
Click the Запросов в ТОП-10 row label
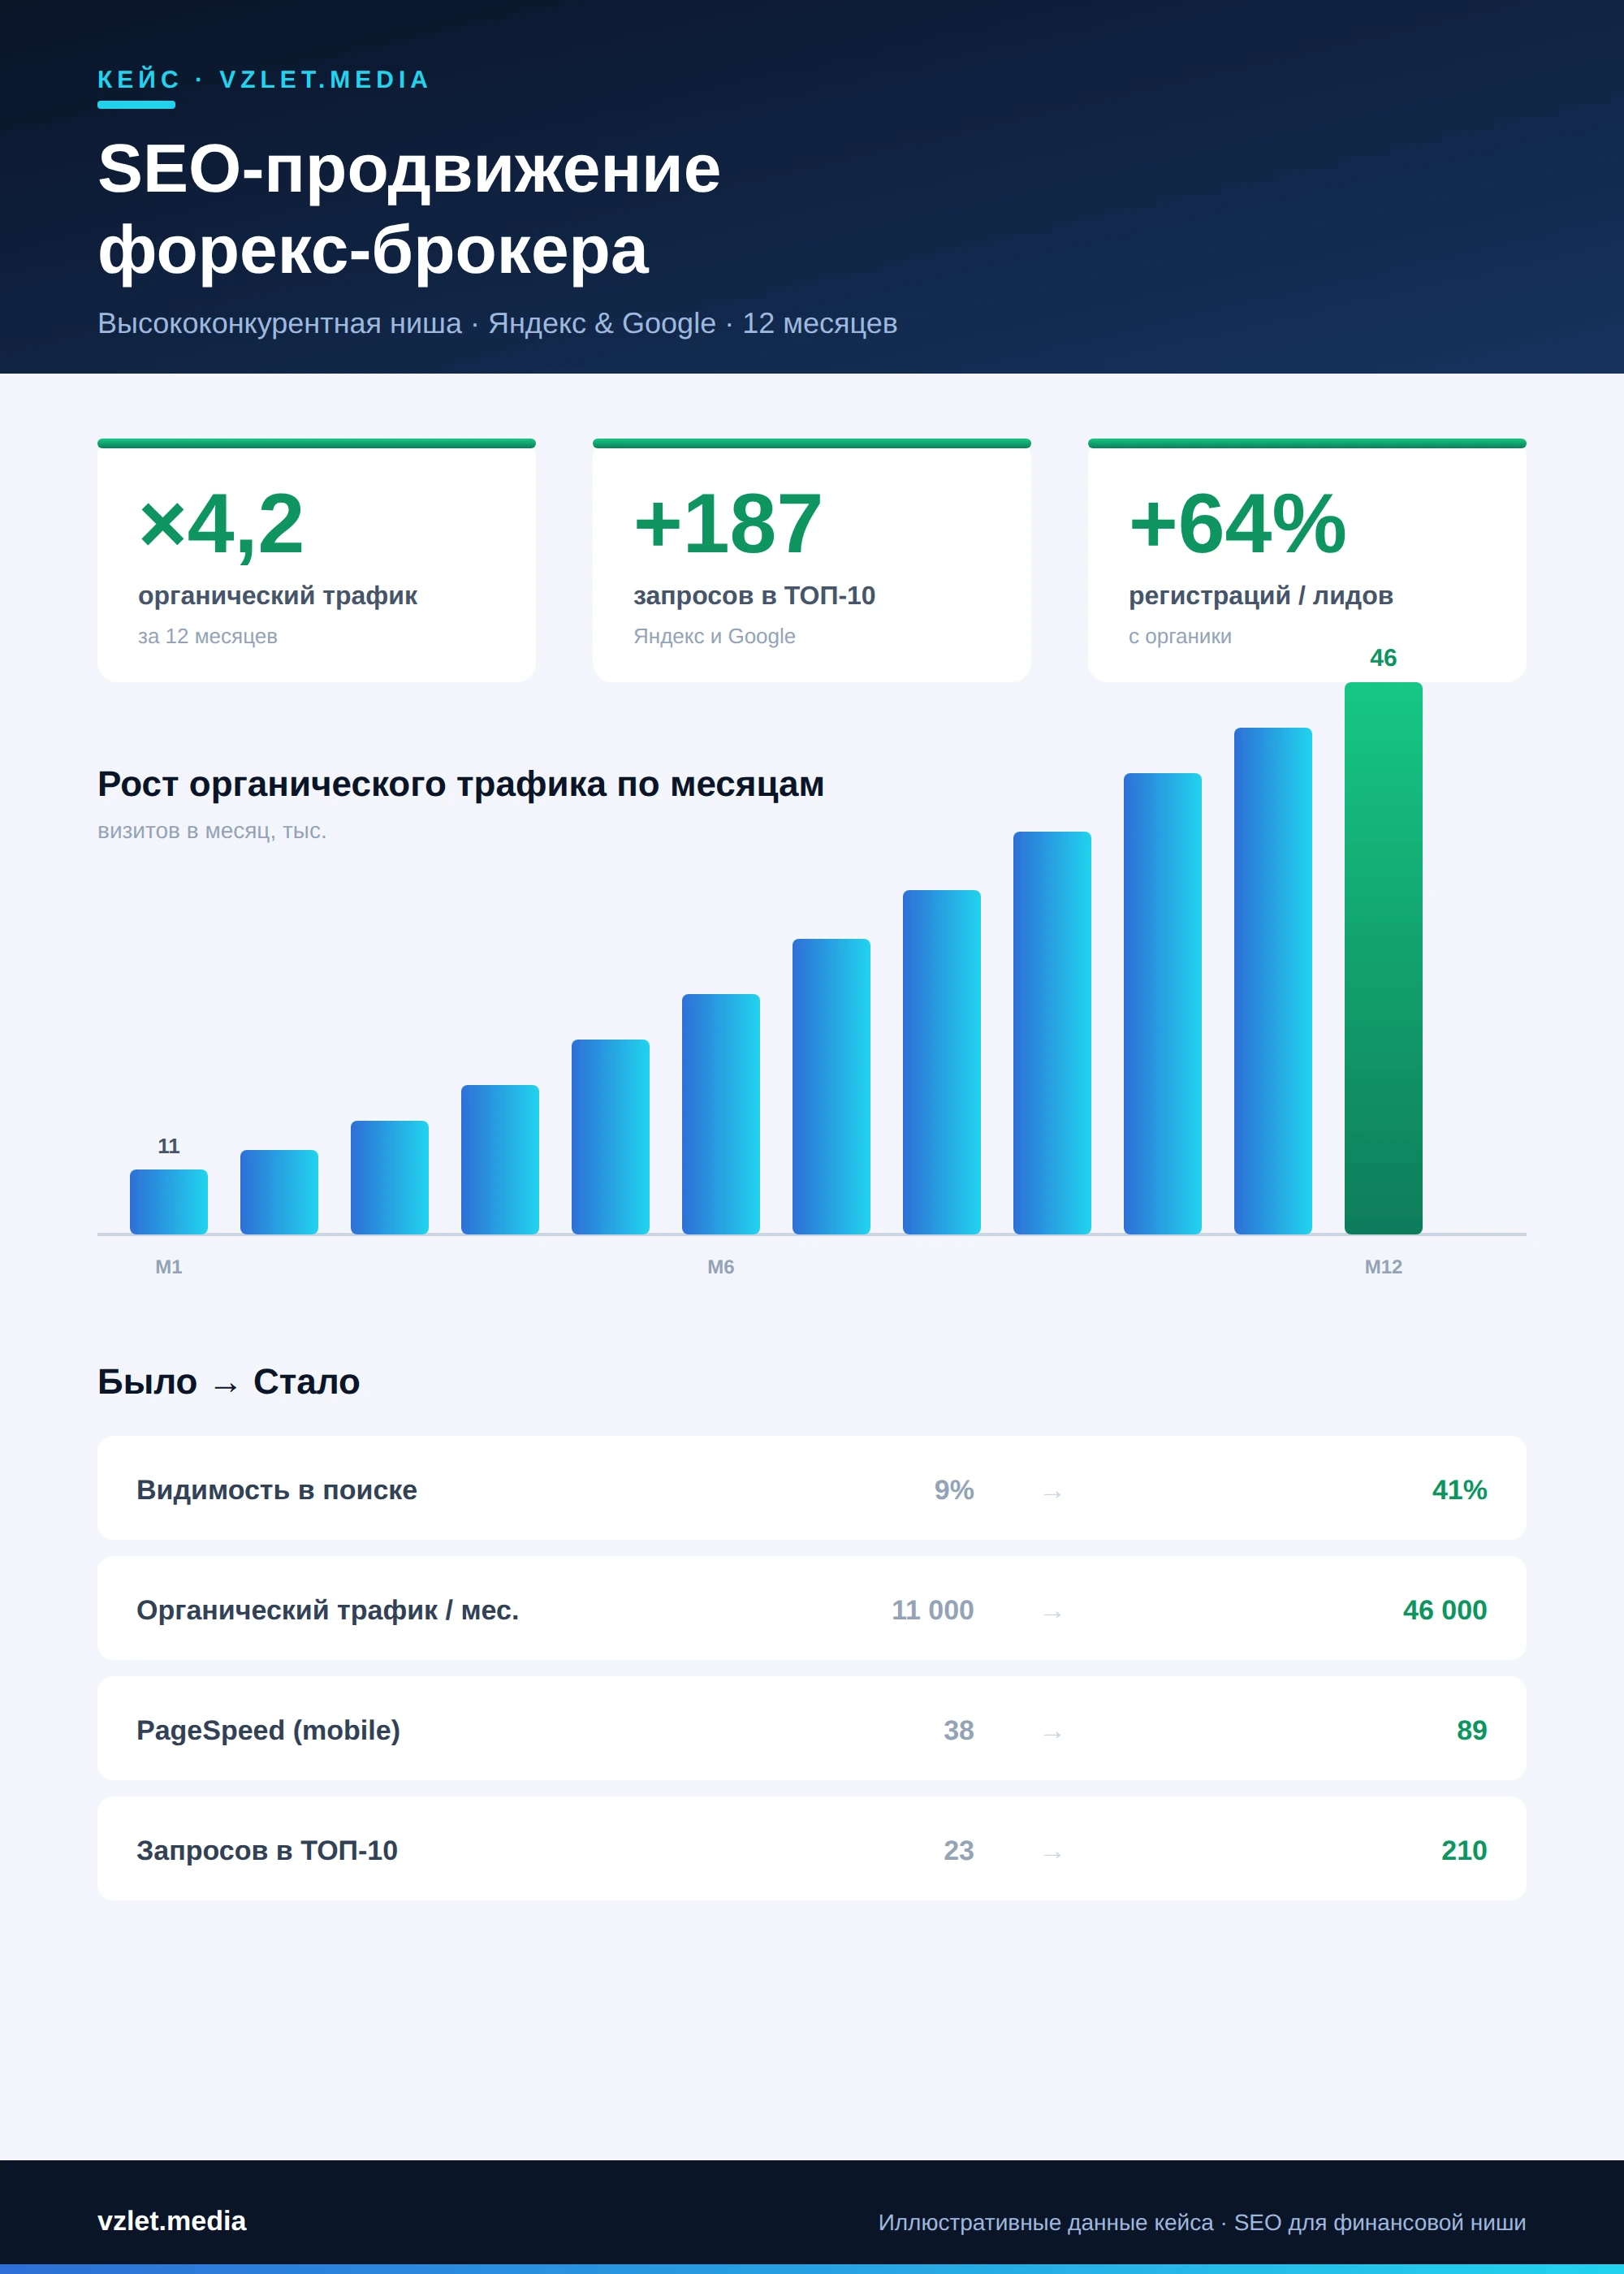[x=267, y=1850]
